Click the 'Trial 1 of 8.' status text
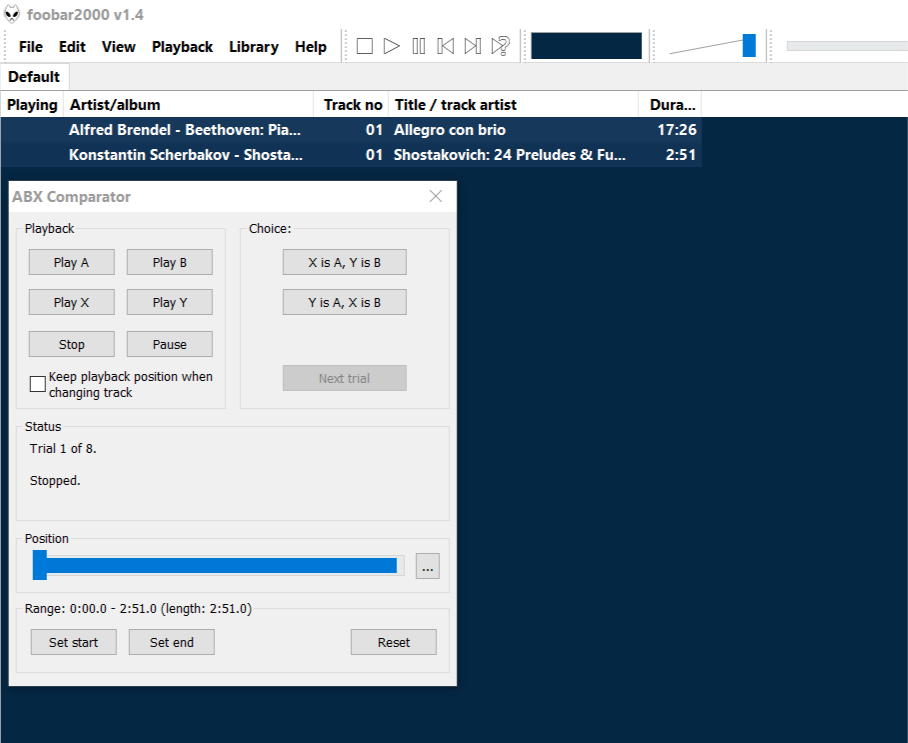Image resolution: width=908 pixels, height=743 pixels. coord(63,448)
